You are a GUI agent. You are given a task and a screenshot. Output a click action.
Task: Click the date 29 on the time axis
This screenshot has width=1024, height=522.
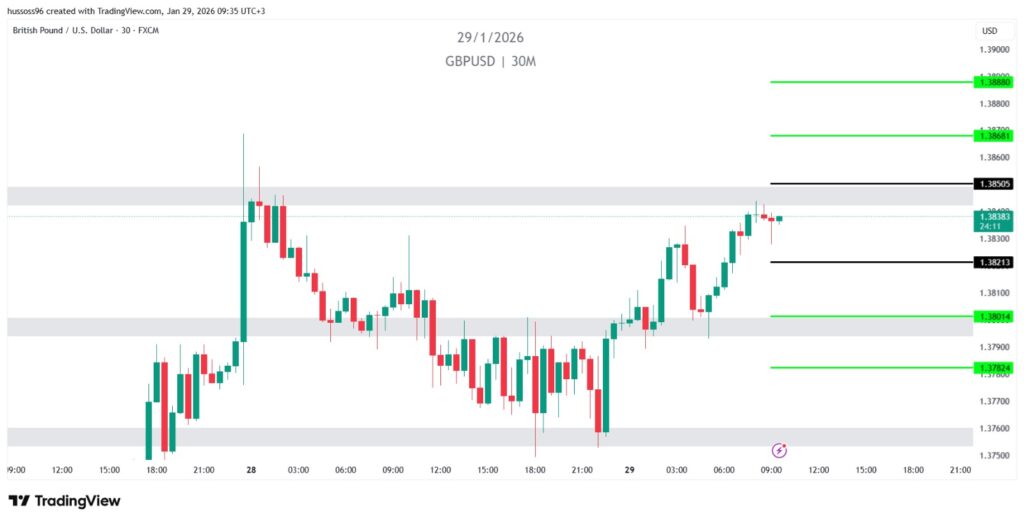pos(629,469)
